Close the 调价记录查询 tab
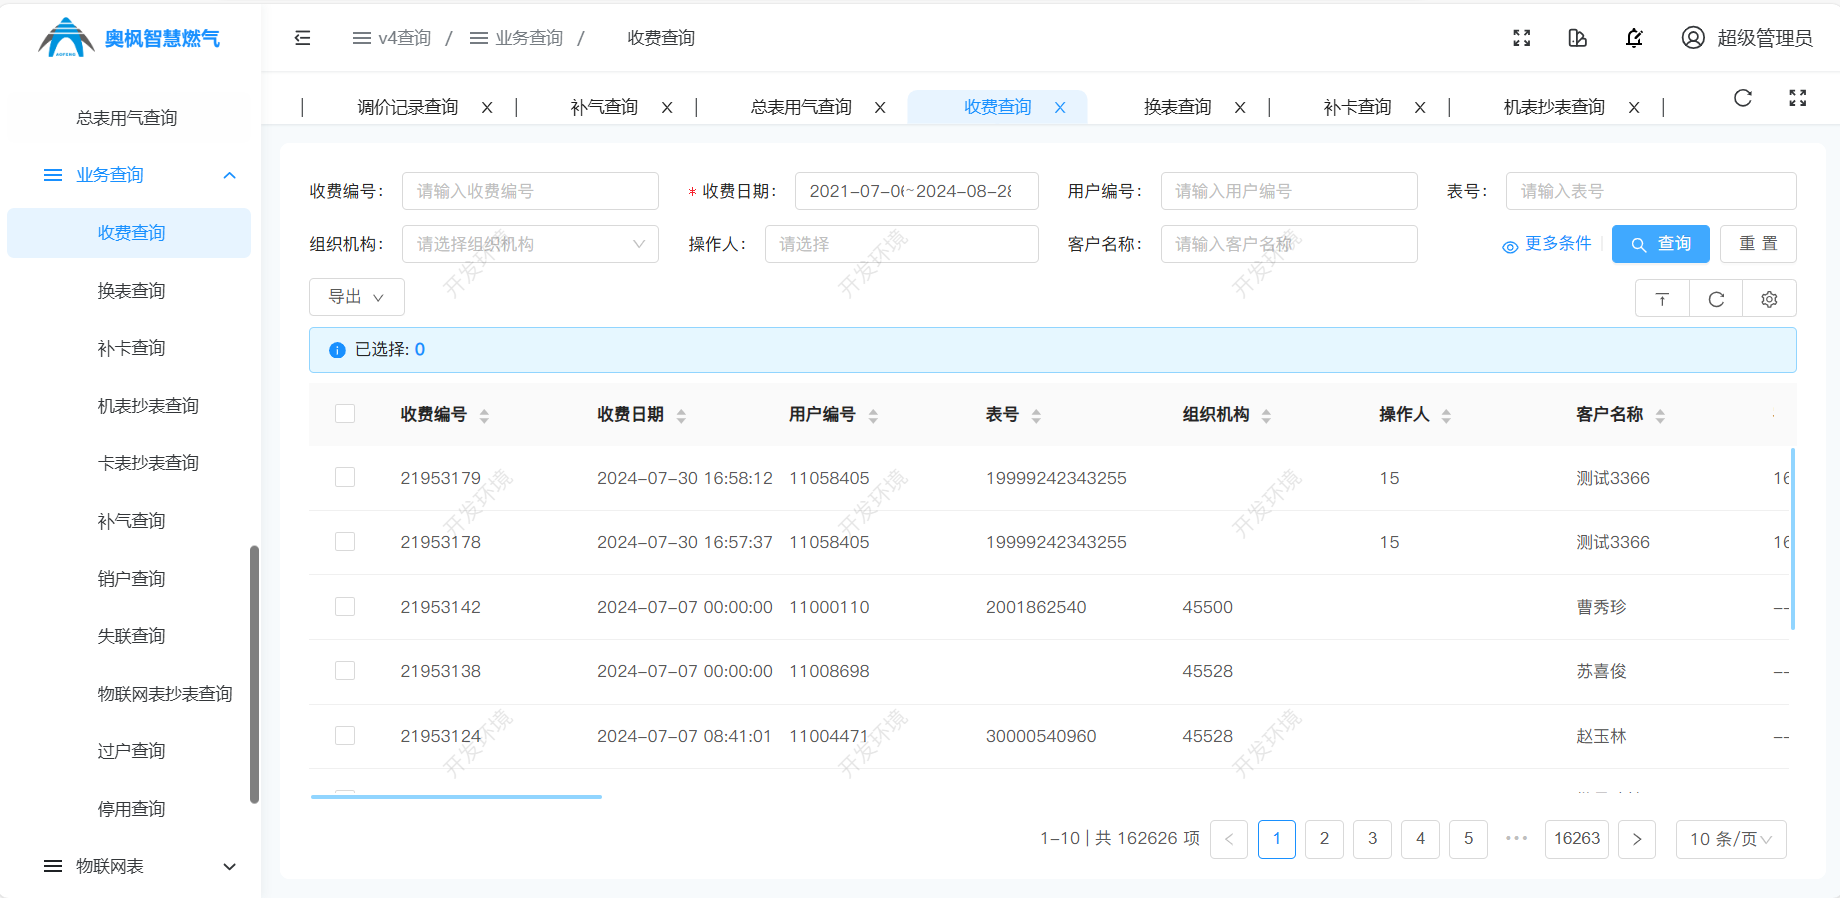Screen dimensions: 1840x898 click(487, 107)
